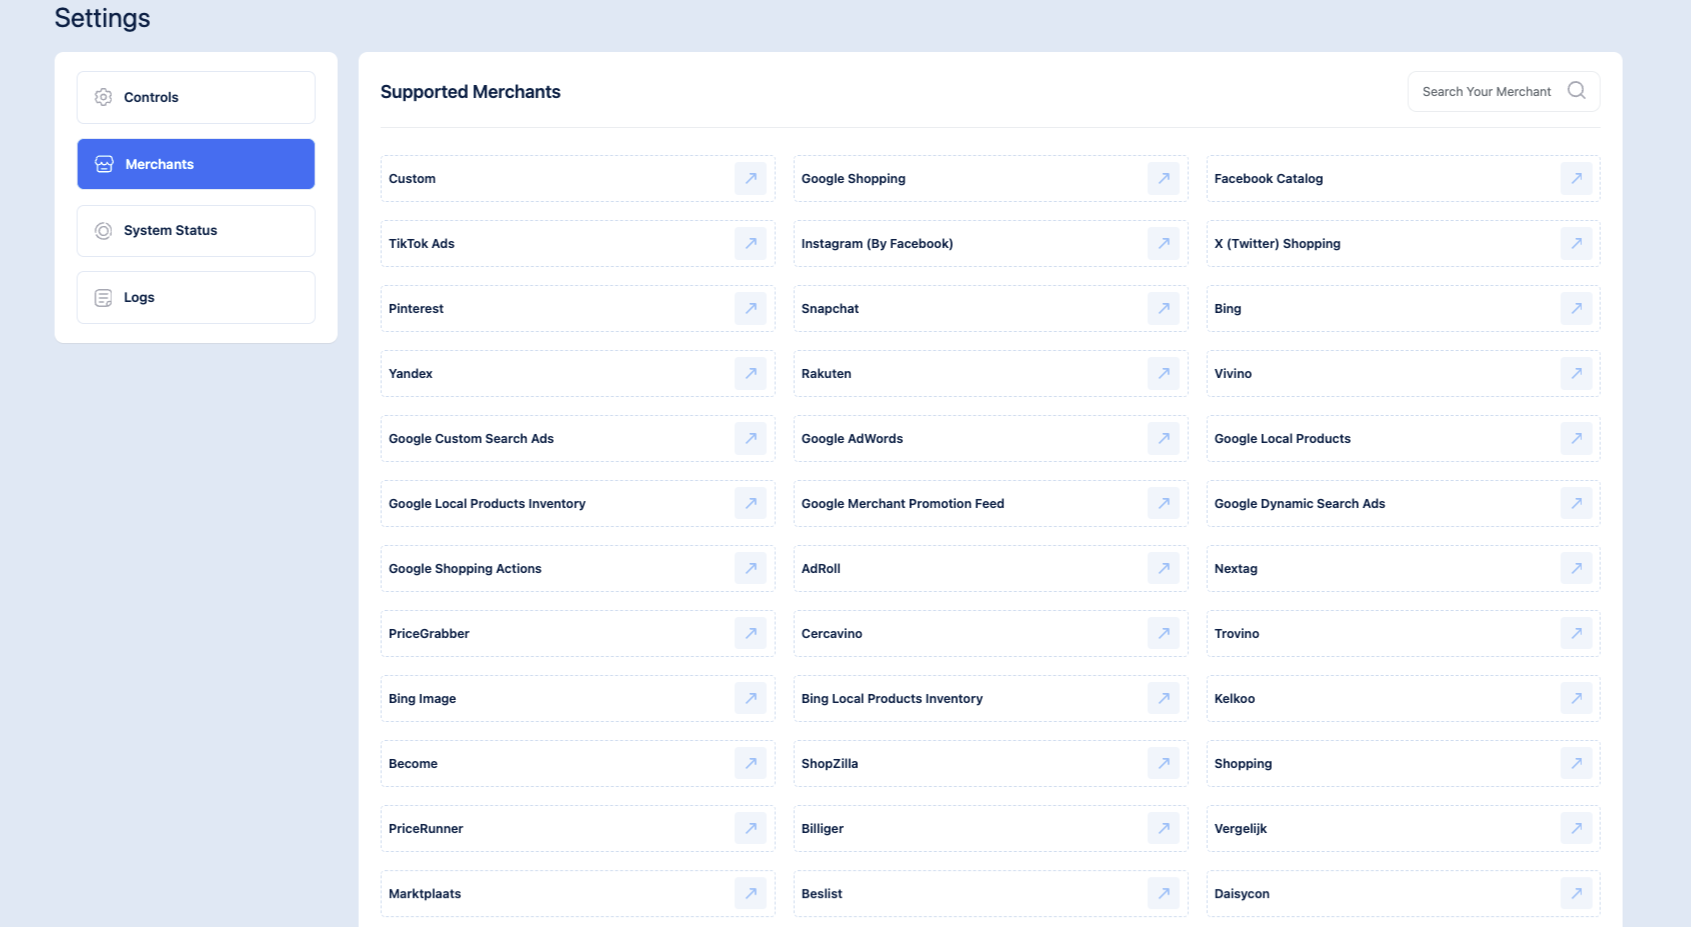Open the Shopping row arrow icon

[x=1576, y=763]
